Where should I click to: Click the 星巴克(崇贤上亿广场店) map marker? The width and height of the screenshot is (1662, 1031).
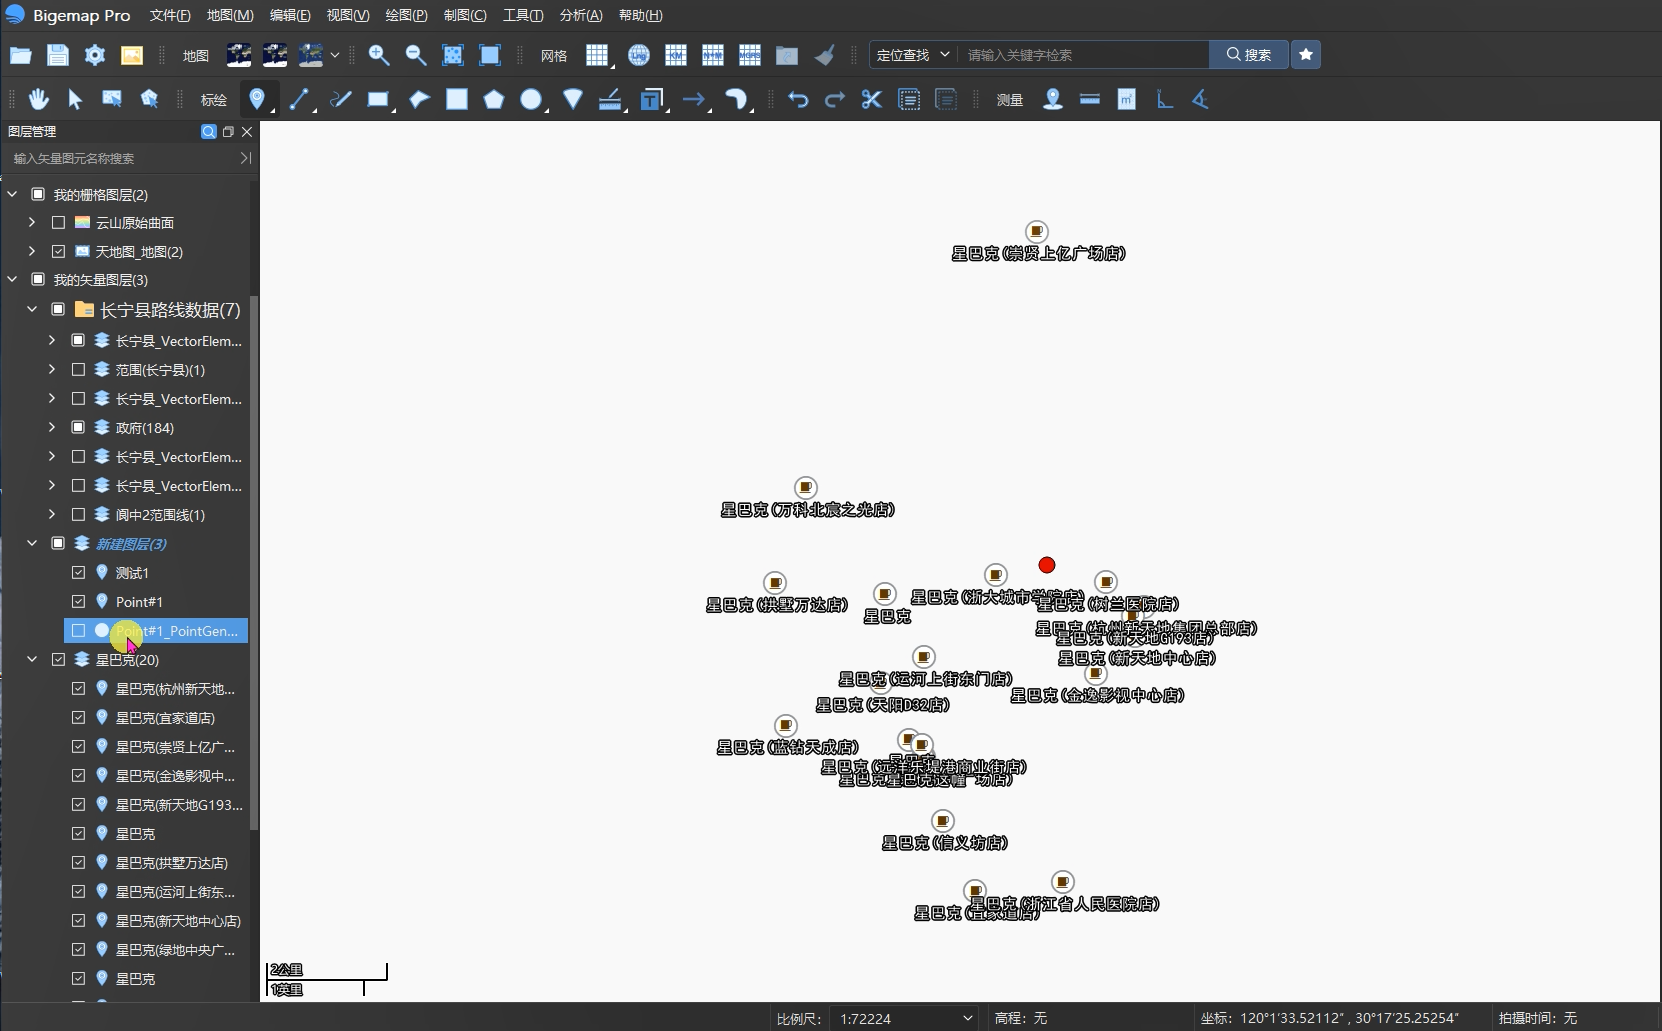[1037, 232]
